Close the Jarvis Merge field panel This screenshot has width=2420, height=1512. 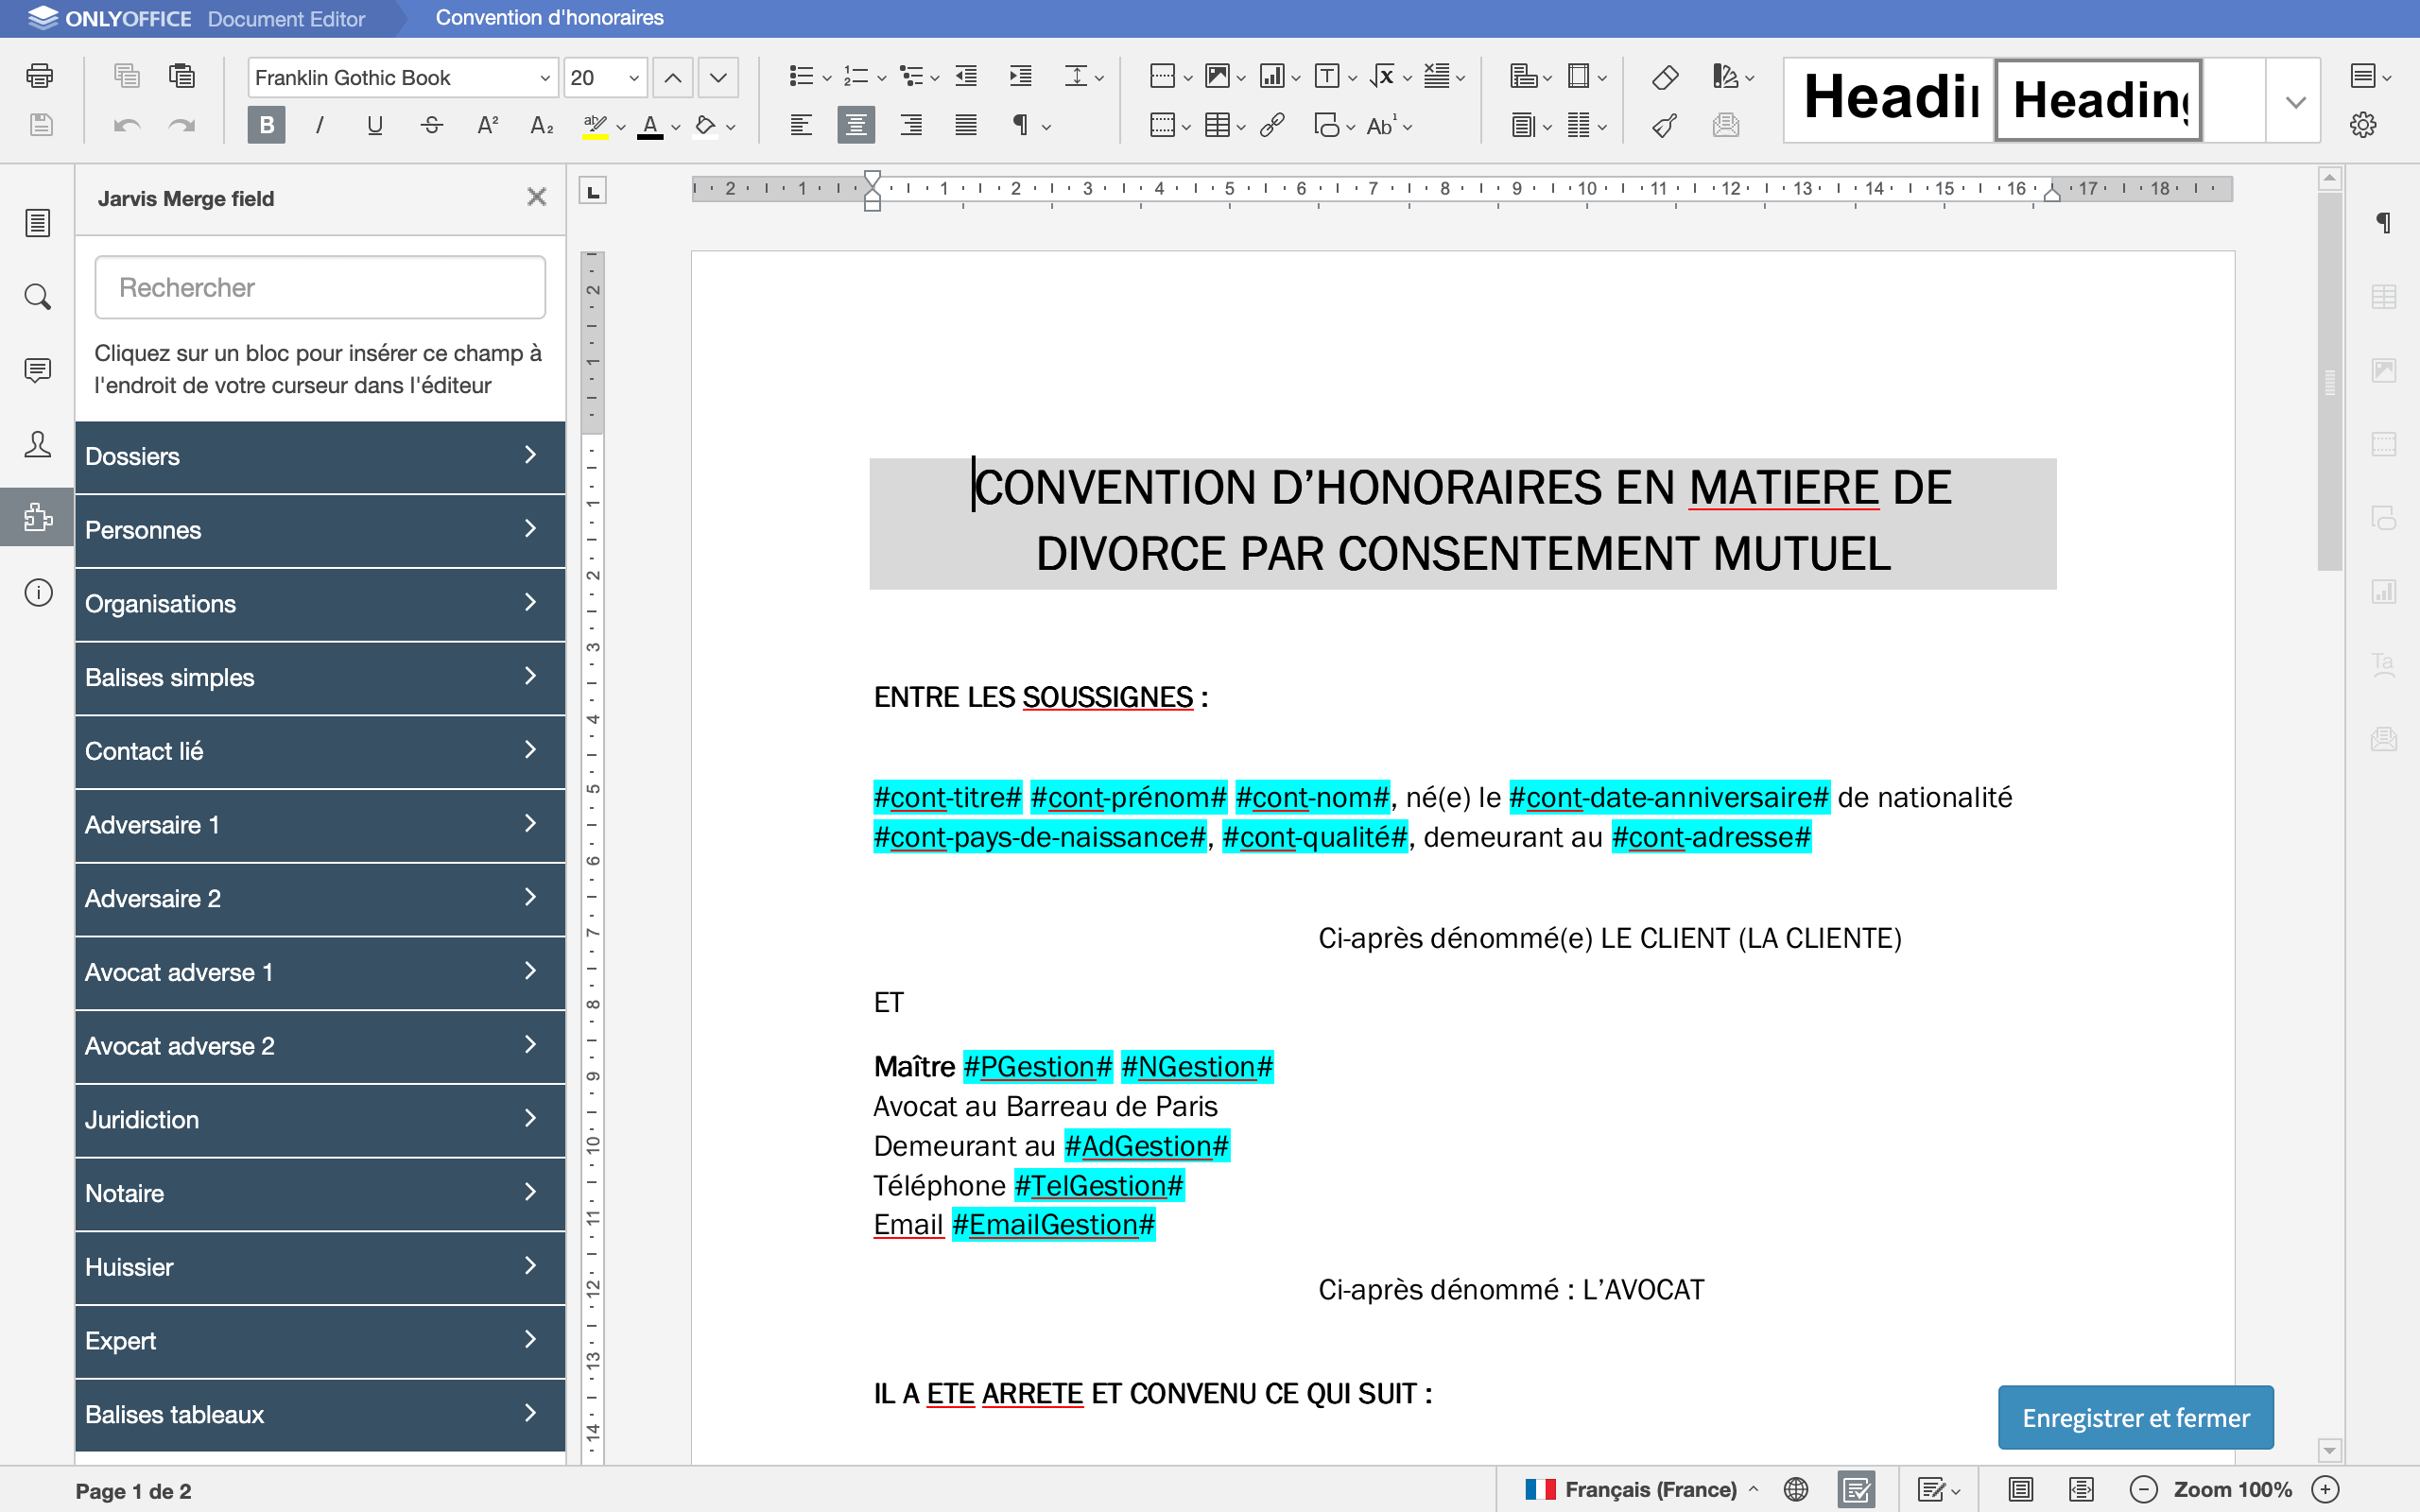point(537,197)
